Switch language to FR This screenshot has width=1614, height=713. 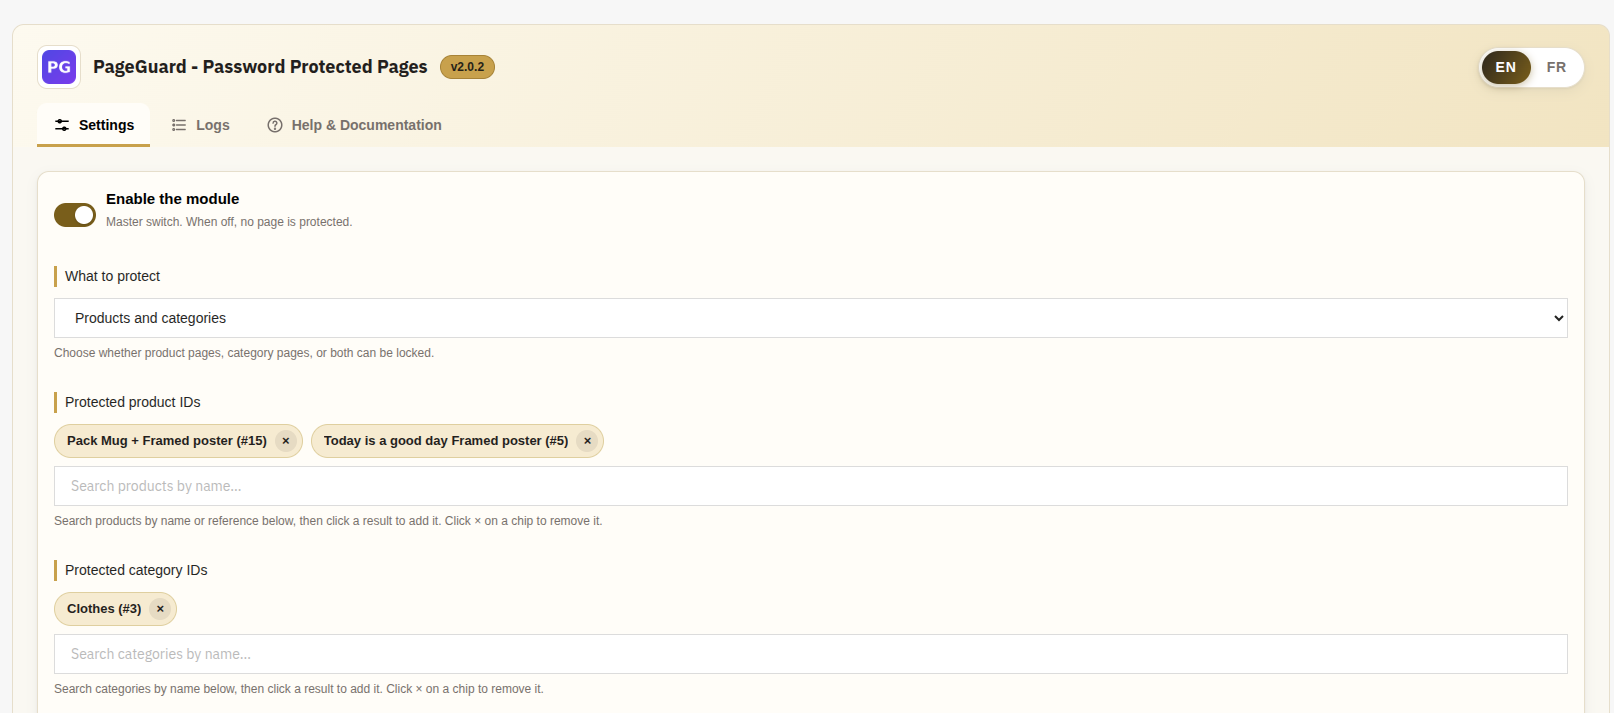1556,67
